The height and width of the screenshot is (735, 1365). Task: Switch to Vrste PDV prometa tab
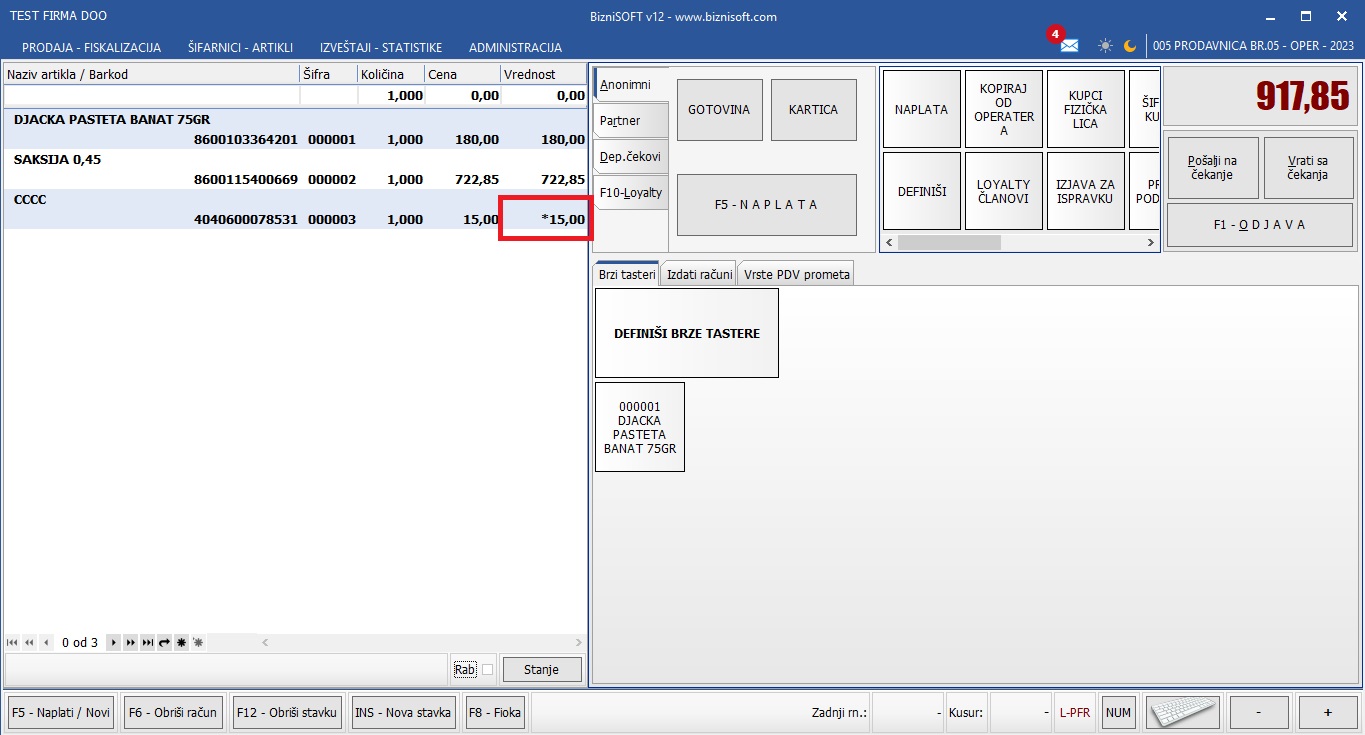pos(797,275)
